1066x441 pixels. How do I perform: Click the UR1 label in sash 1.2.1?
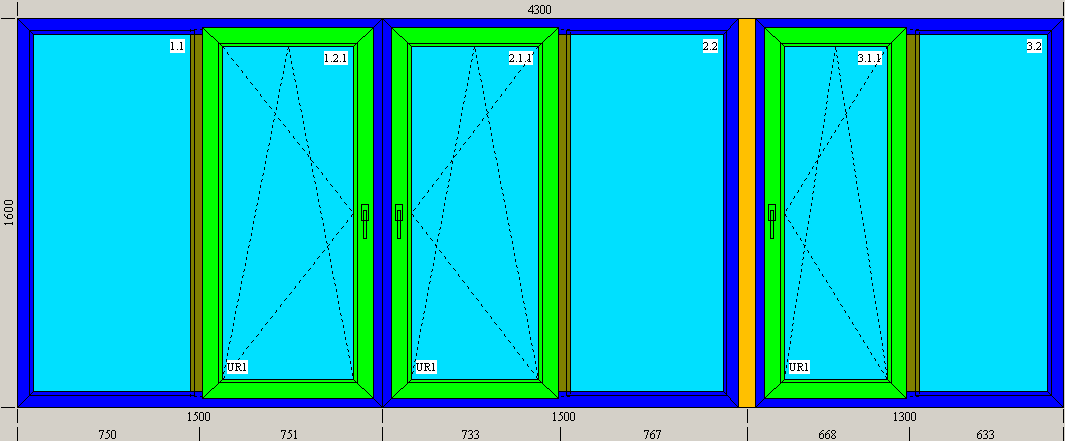click(237, 368)
